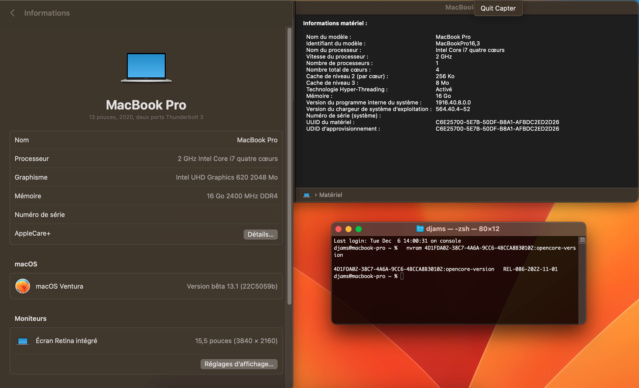Click the AppleCare+ label

(x=33, y=234)
